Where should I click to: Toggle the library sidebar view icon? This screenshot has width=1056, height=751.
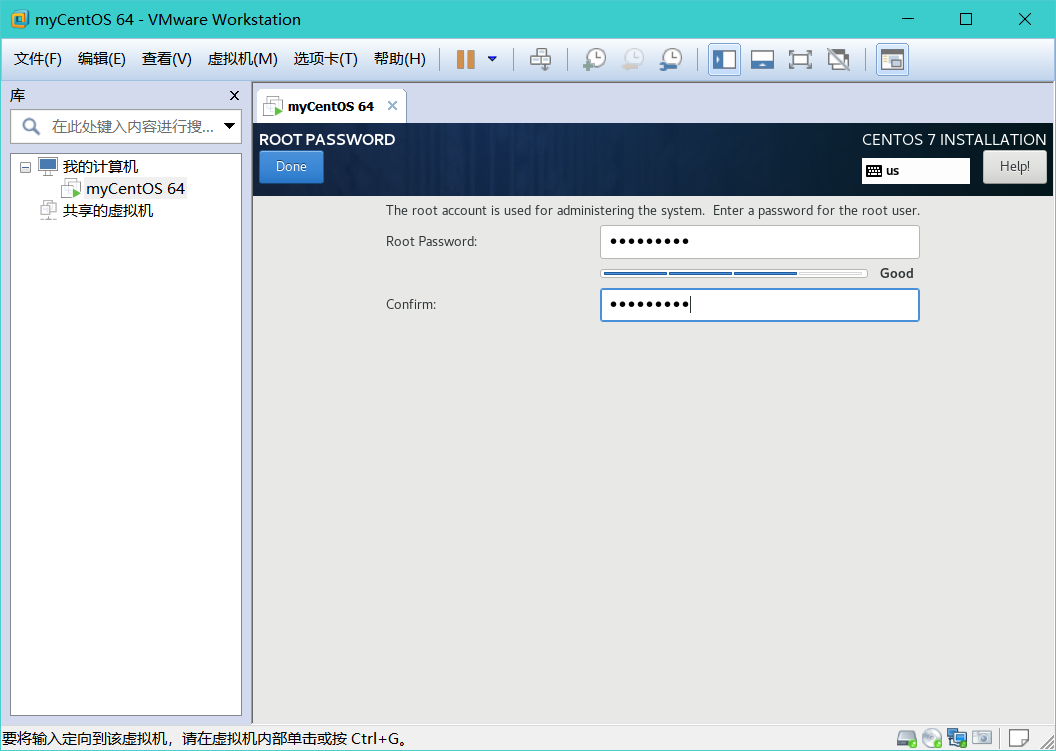[725, 59]
